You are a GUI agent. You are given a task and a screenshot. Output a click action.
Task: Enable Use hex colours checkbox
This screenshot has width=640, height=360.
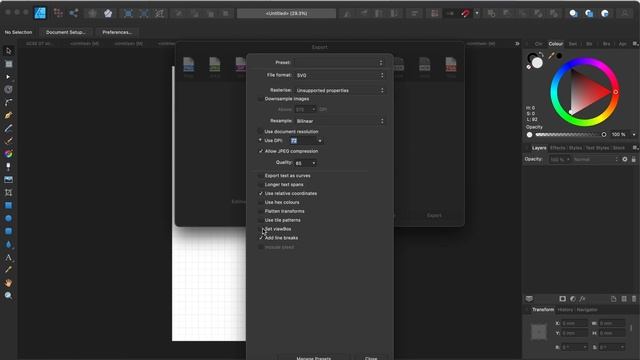tap(260, 202)
